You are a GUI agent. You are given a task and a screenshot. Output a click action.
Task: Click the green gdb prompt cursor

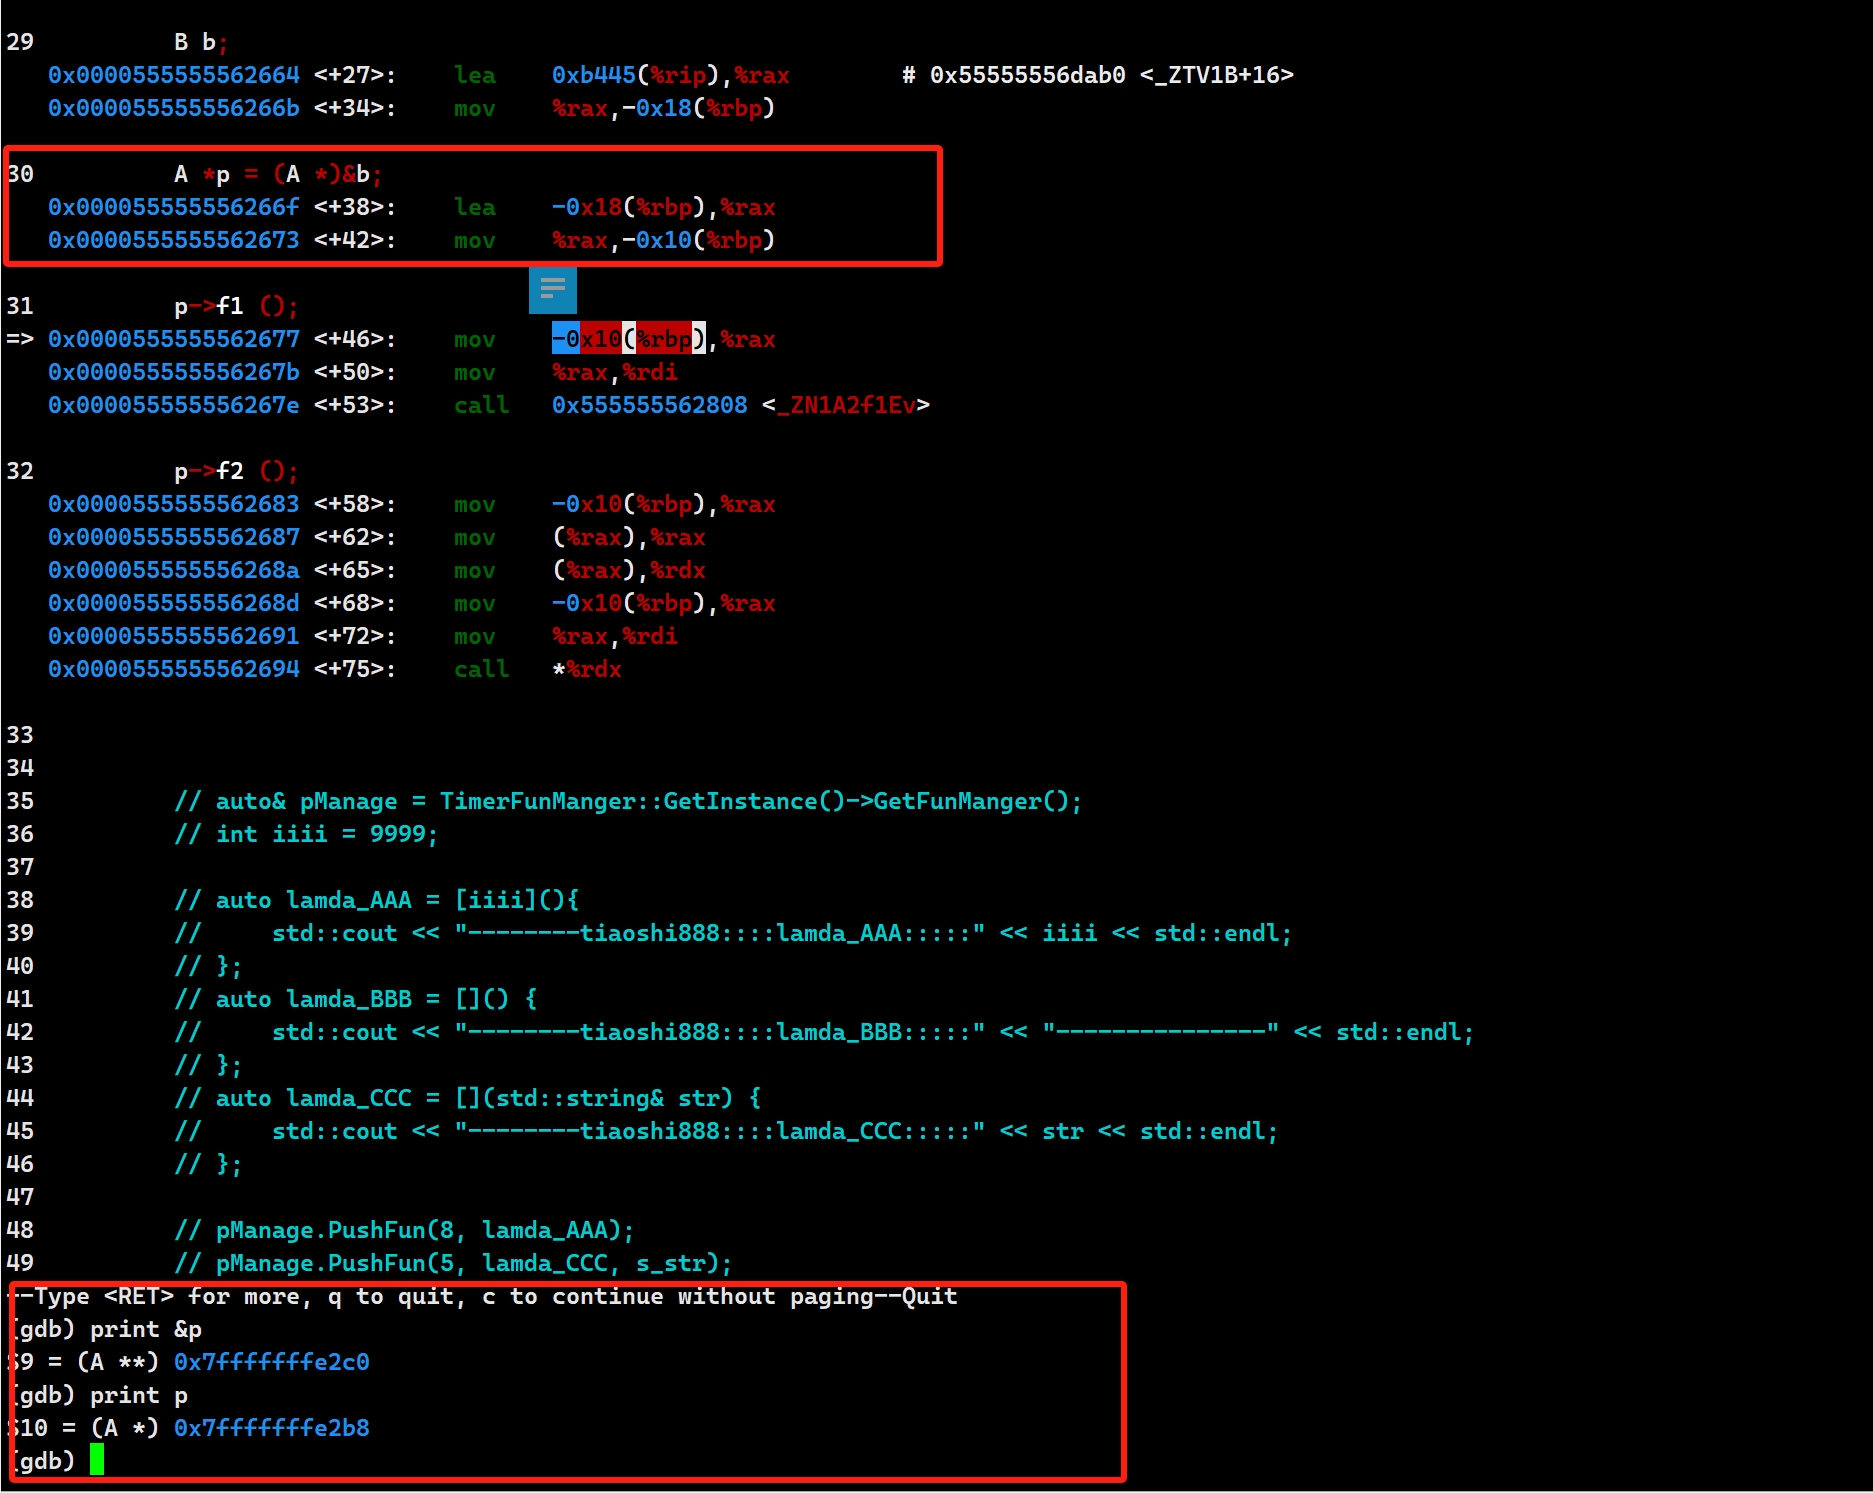(97, 1460)
